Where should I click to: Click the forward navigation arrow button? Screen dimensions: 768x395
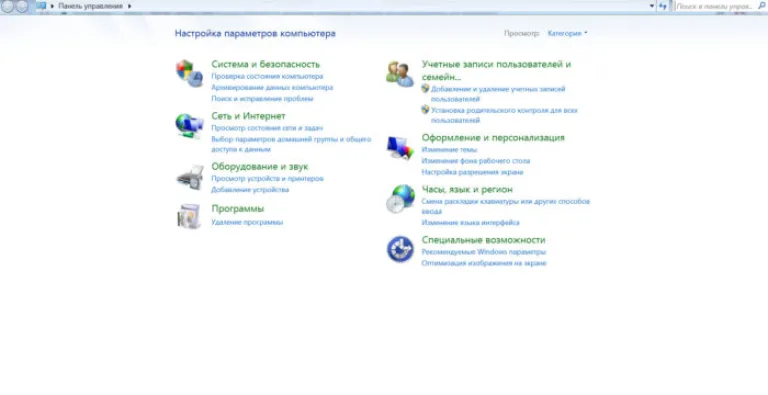(22, 6)
